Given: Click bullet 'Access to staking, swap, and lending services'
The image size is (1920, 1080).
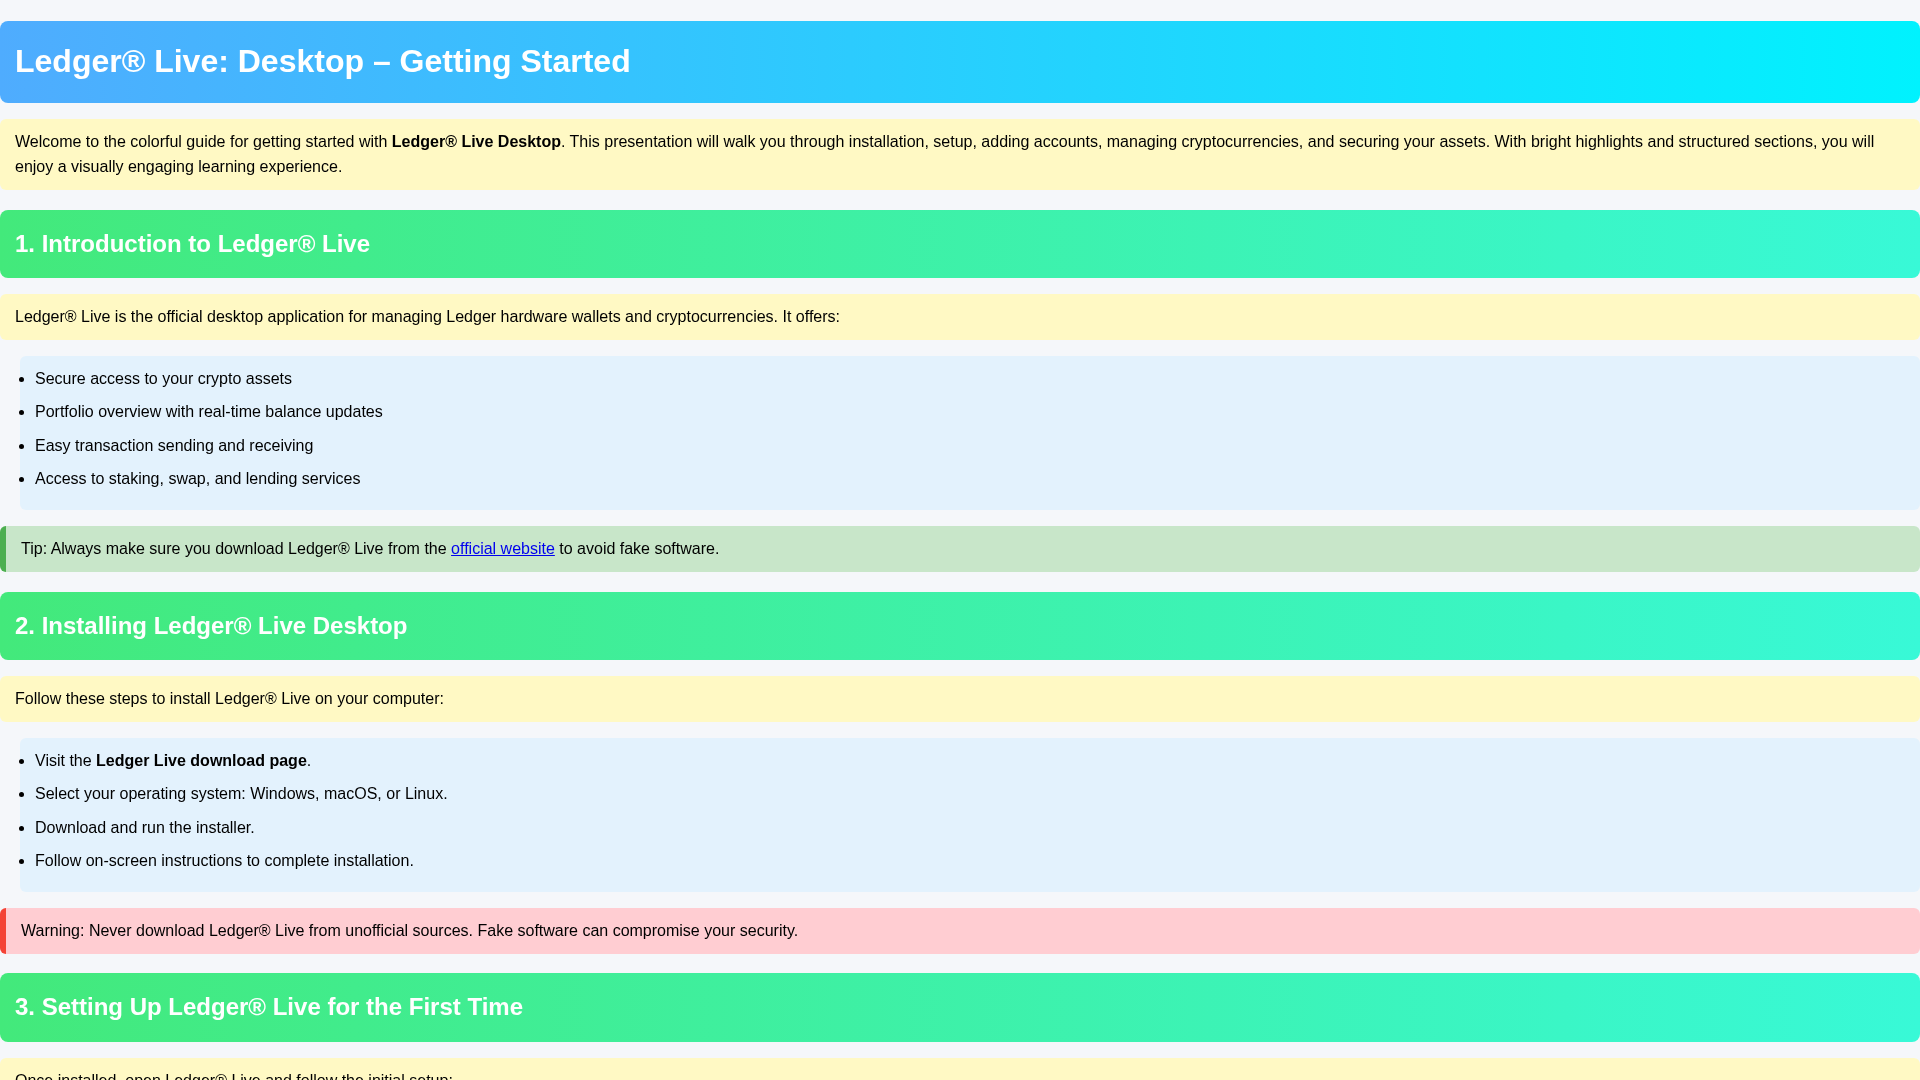Looking at the screenshot, I should 197,479.
